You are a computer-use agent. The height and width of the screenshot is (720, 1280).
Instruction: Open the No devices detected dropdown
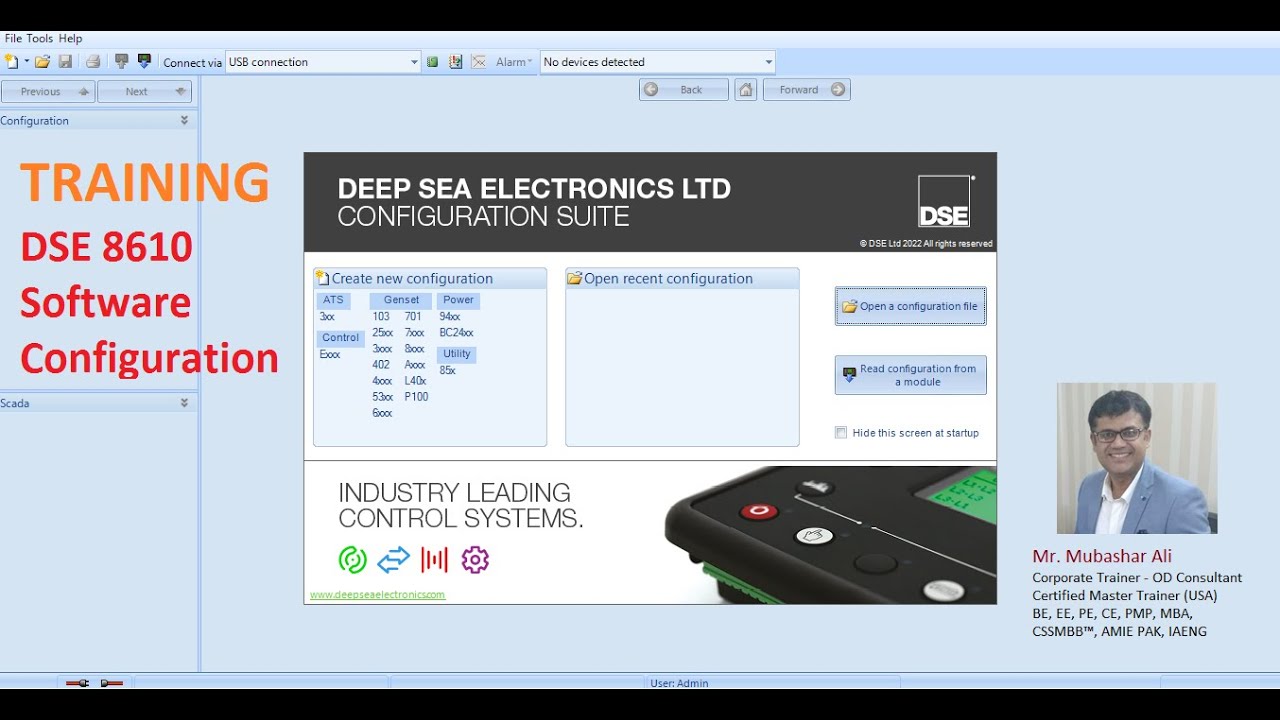[x=658, y=62]
